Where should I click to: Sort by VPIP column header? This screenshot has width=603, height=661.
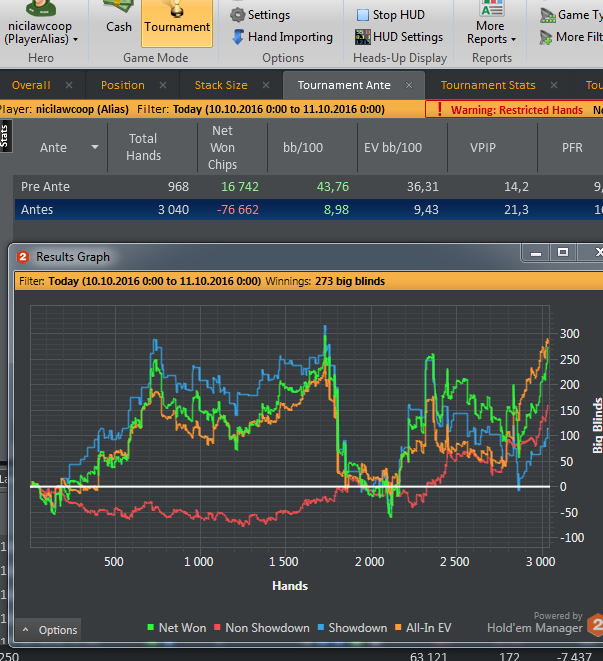tap(483, 148)
